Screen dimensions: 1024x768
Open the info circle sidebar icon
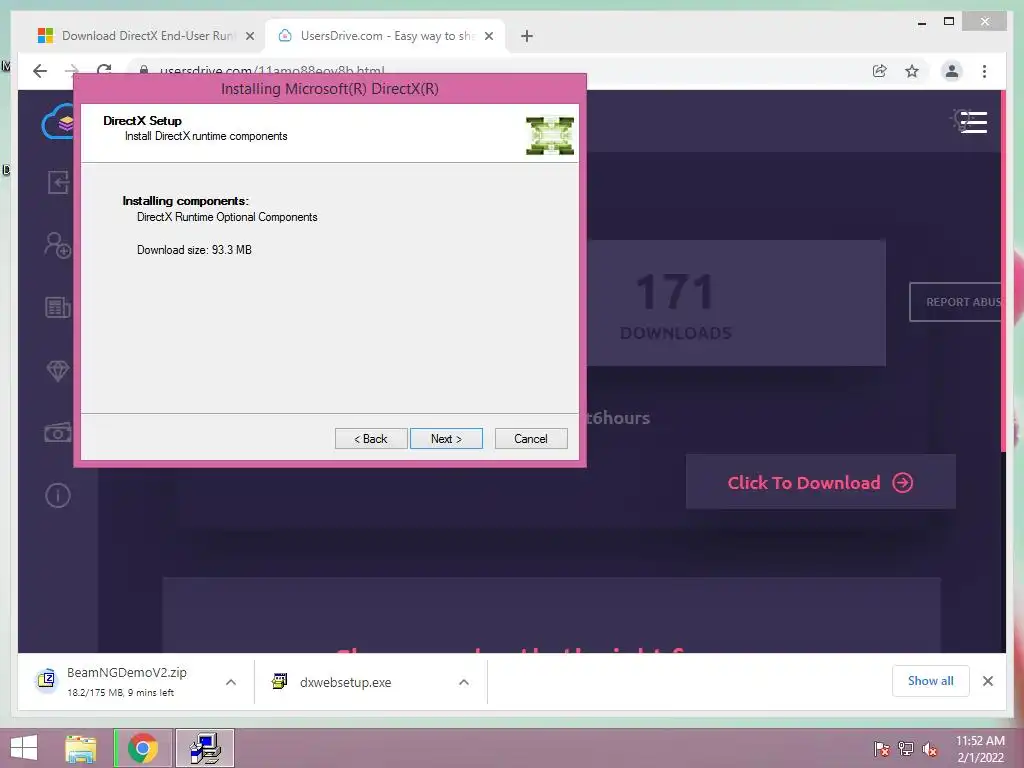click(x=57, y=495)
